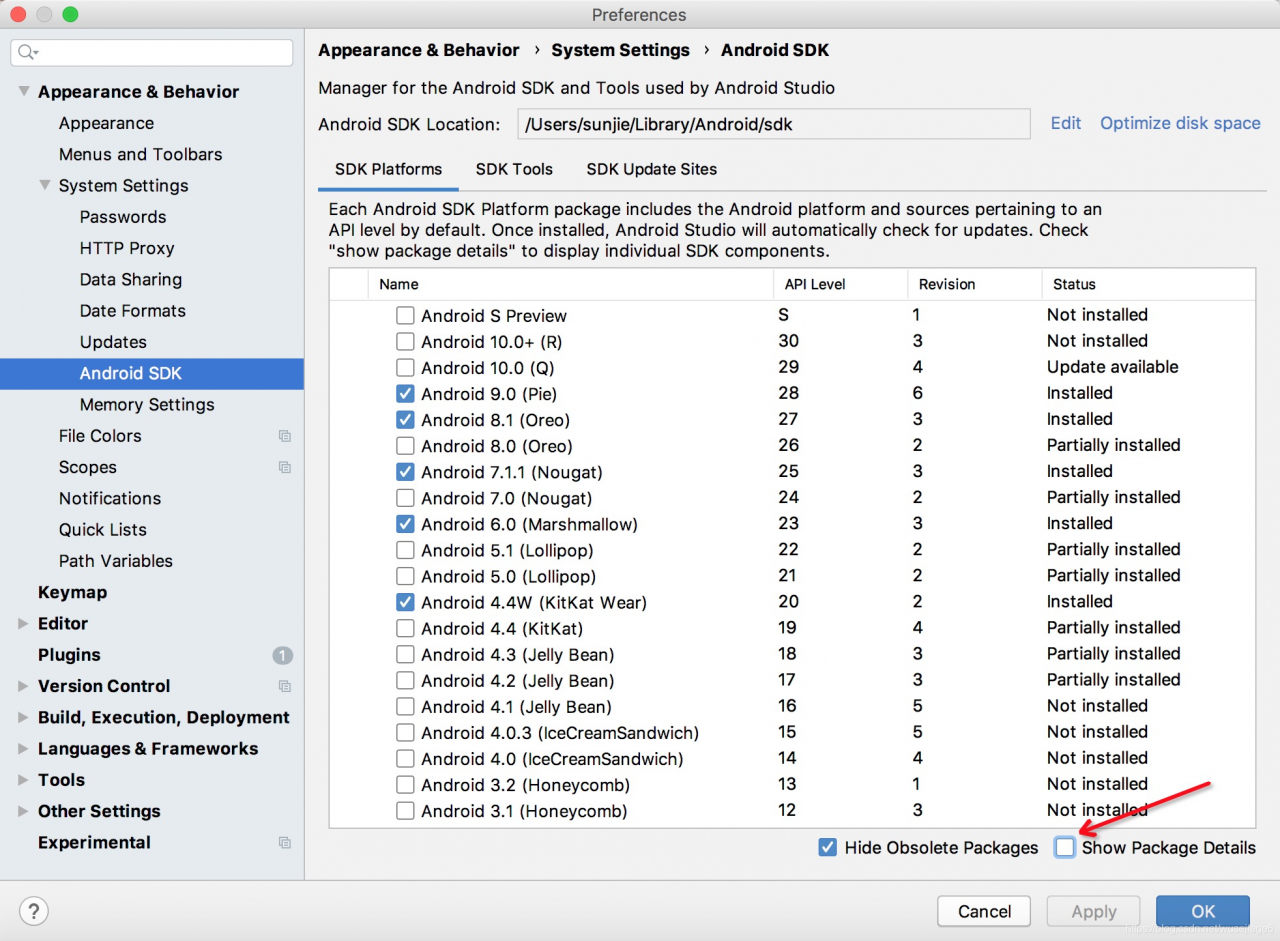This screenshot has height=941, width=1280.
Task: Check the Android 5.1 (Lollipop) checkbox
Action: click(405, 549)
